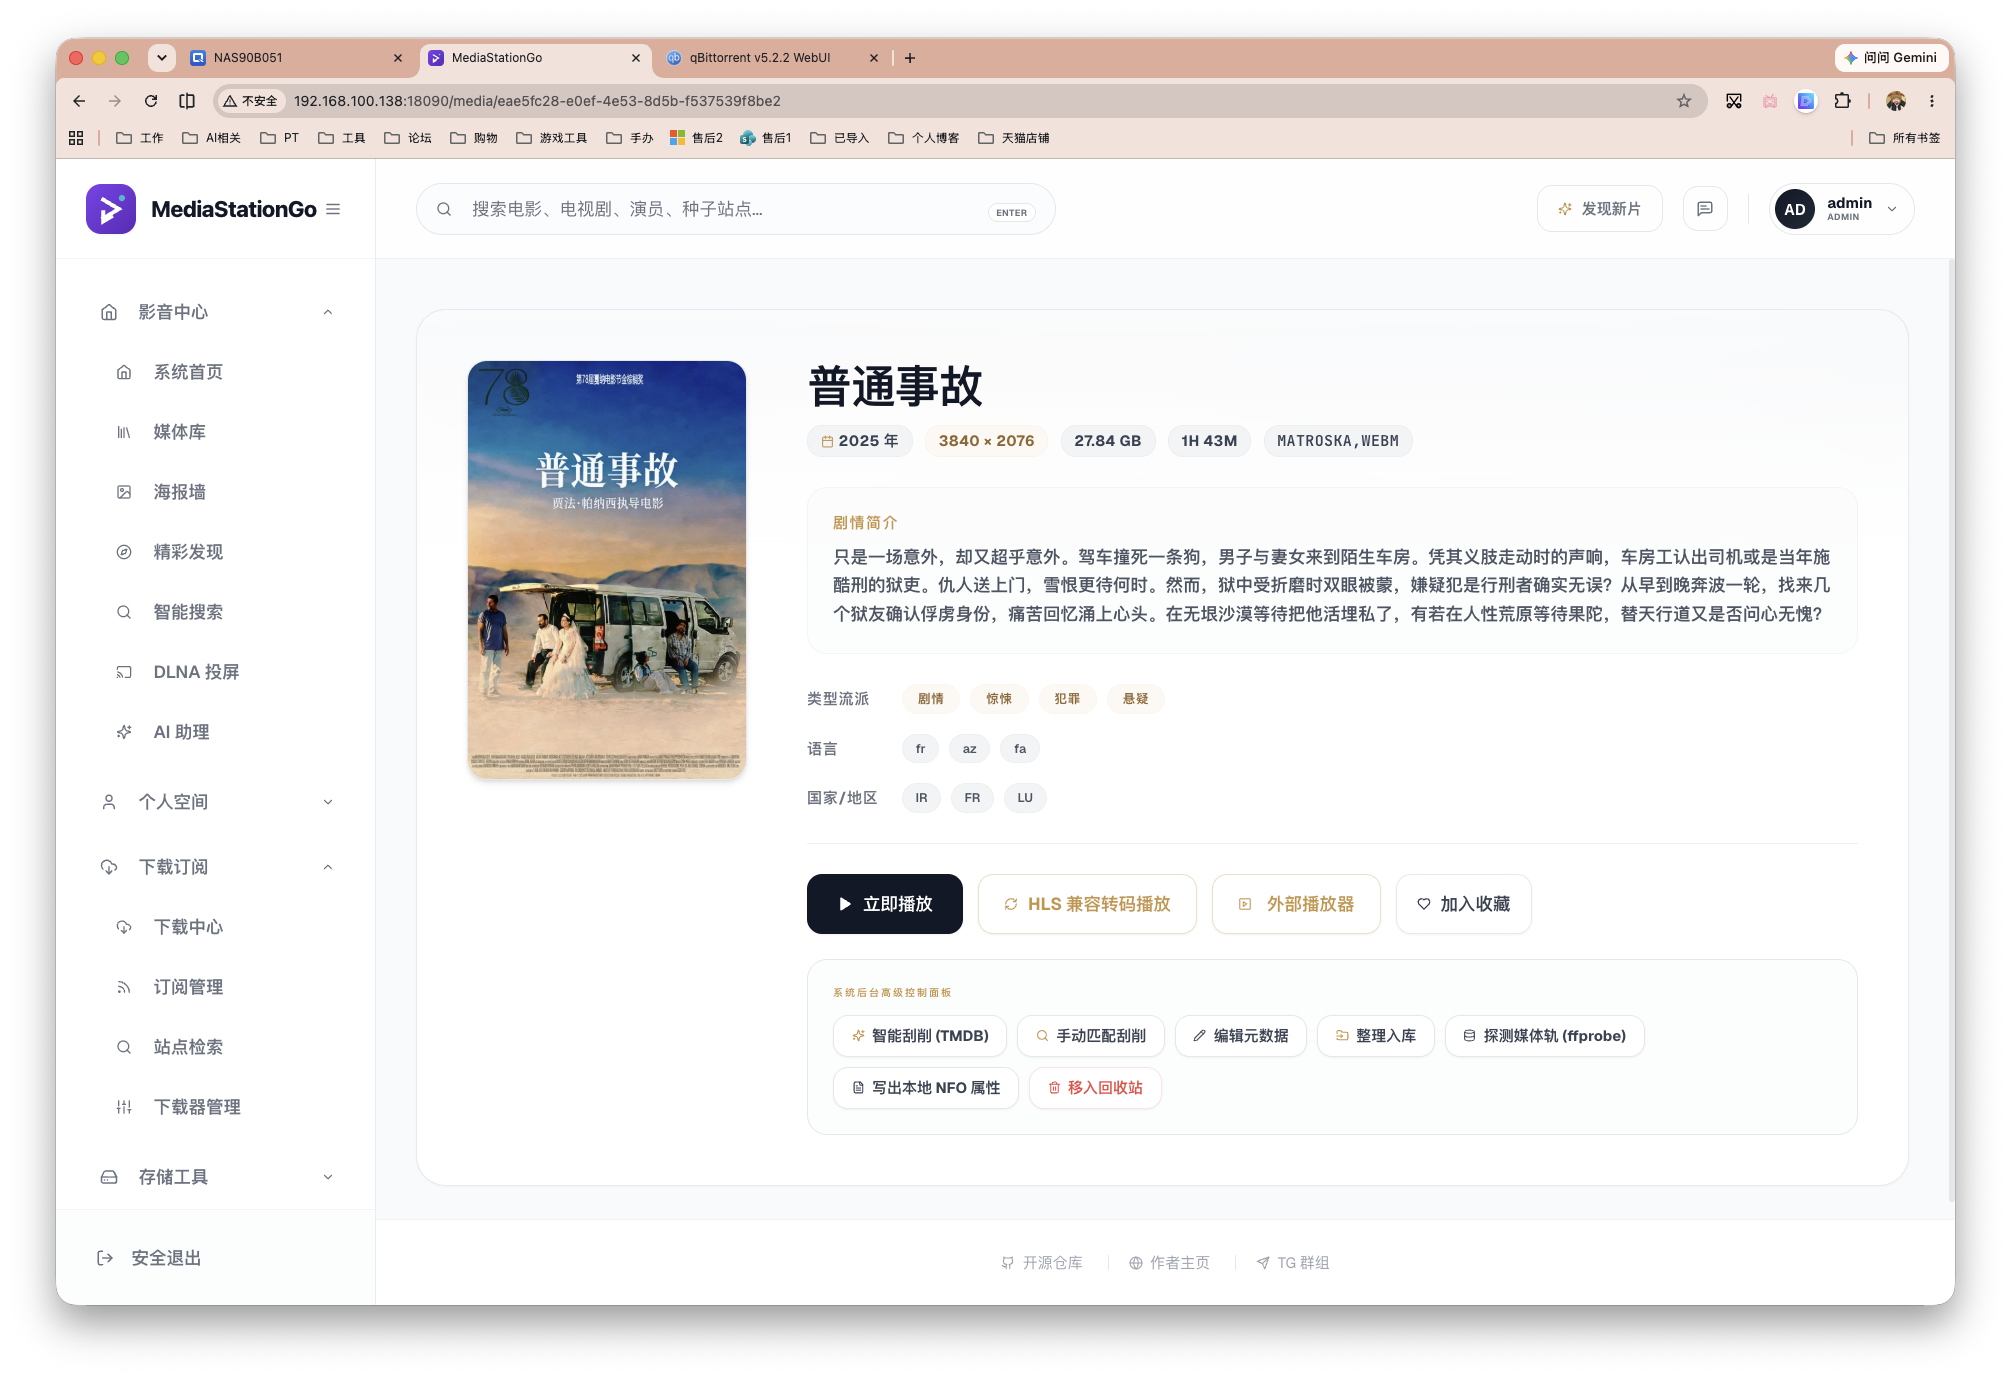Open the messages chat icon button
The width and height of the screenshot is (2011, 1379).
tap(1705, 209)
